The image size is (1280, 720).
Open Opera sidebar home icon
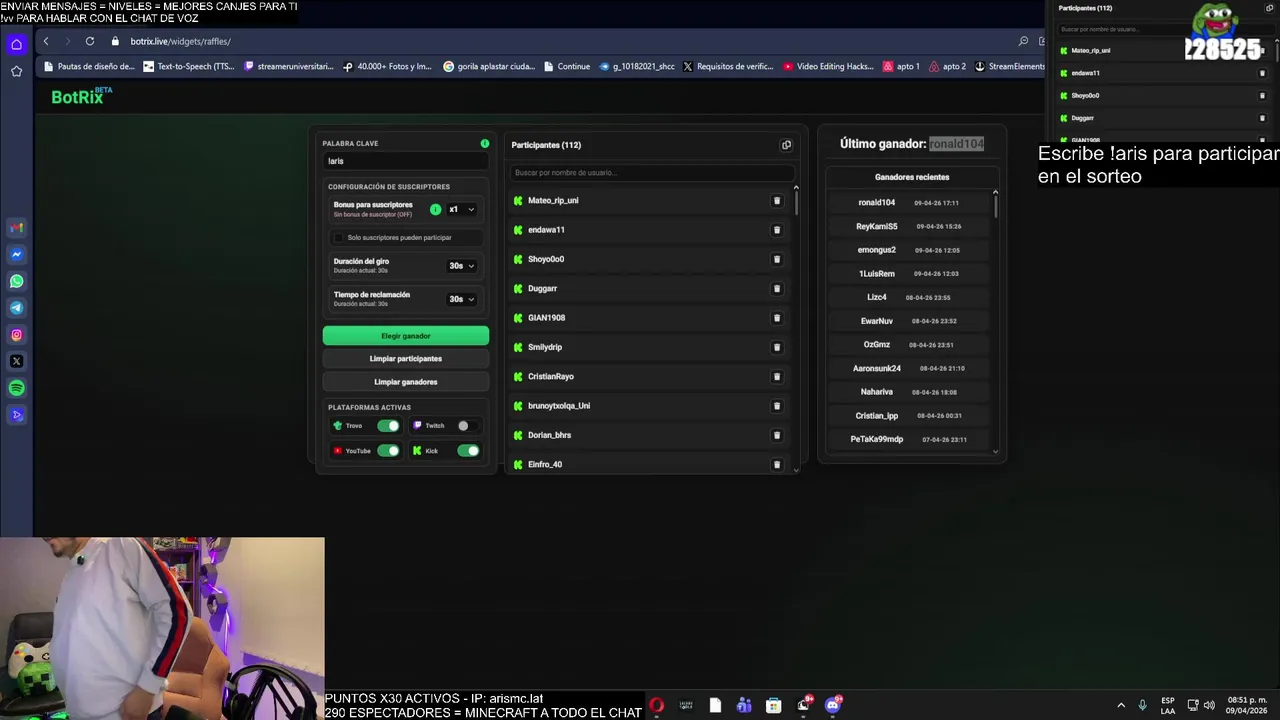(x=16, y=44)
